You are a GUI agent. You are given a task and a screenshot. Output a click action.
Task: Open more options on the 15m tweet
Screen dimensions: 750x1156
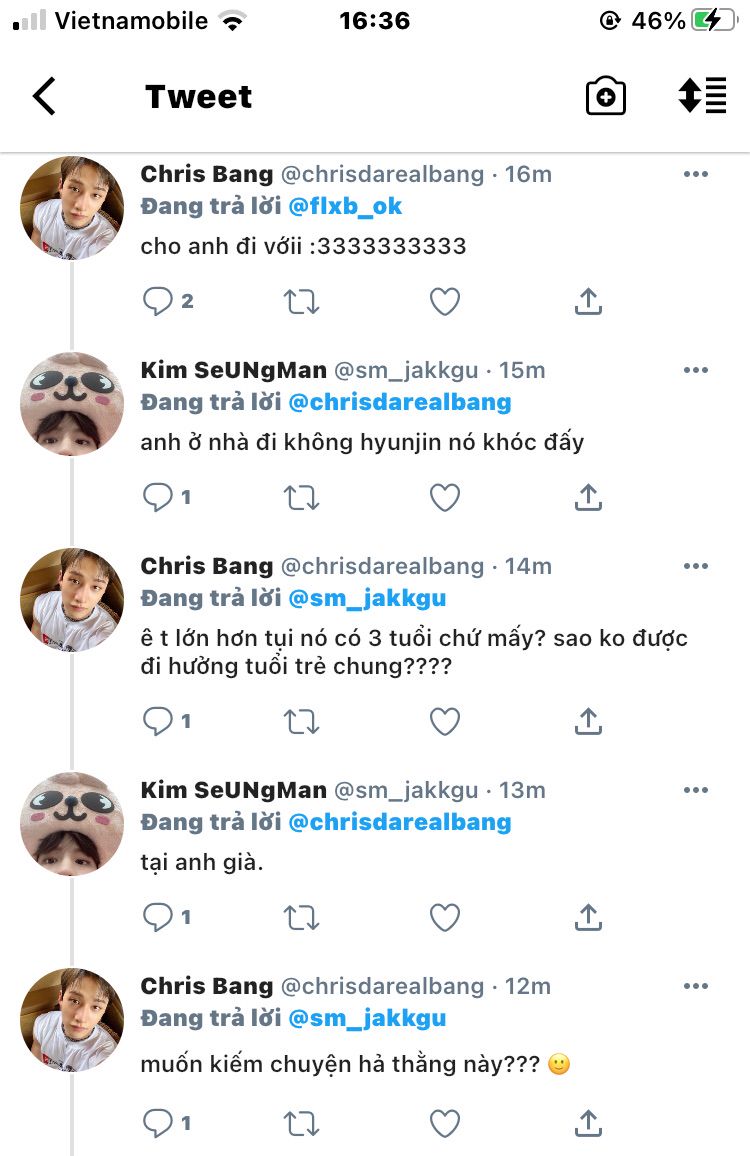[x=695, y=370]
